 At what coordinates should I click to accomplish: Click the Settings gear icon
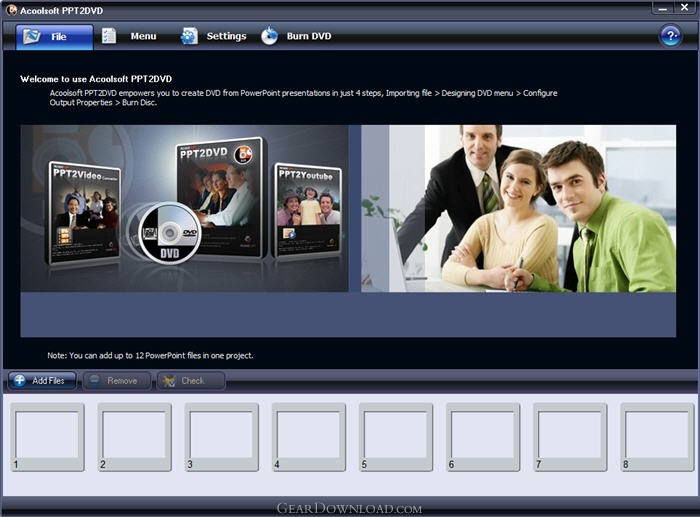tap(189, 36)
